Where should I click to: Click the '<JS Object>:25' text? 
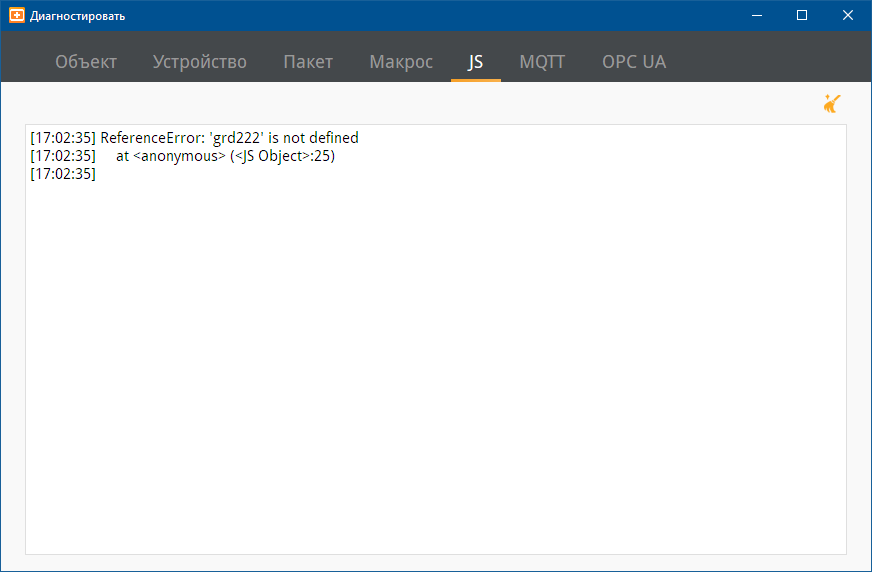pos(283,156)
